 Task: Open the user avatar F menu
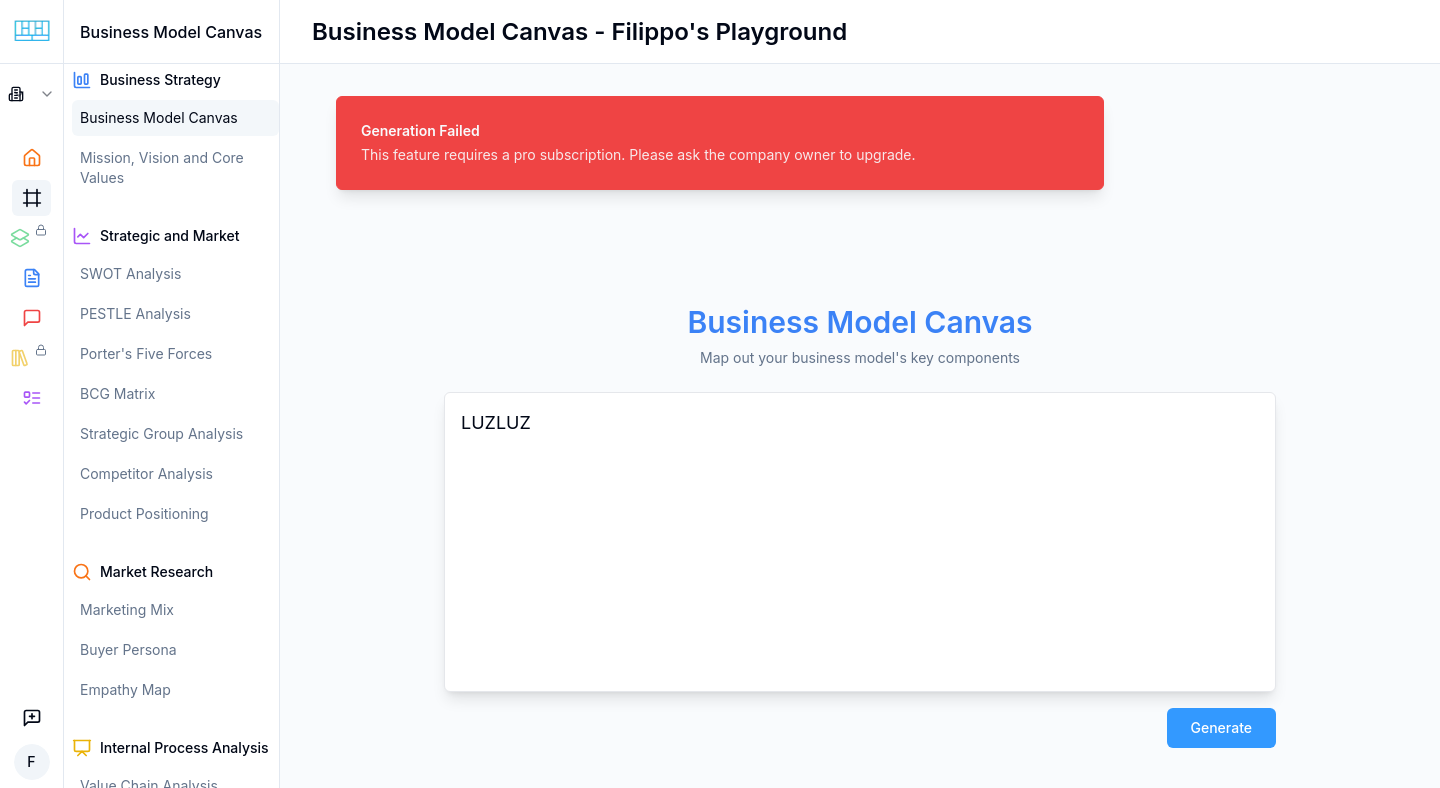click(32, 762)
